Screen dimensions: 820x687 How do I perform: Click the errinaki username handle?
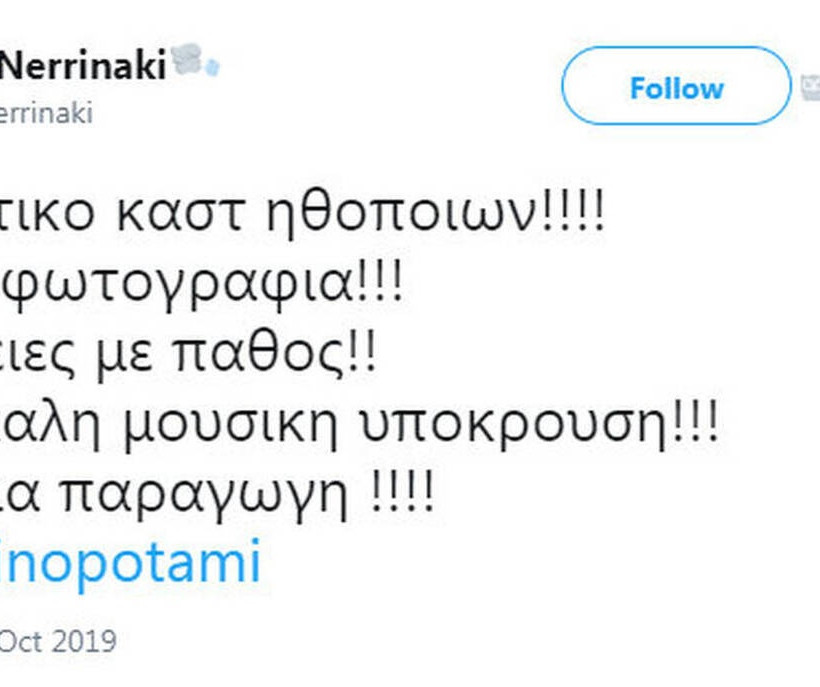pyautogui.click(x=46, y=113)
